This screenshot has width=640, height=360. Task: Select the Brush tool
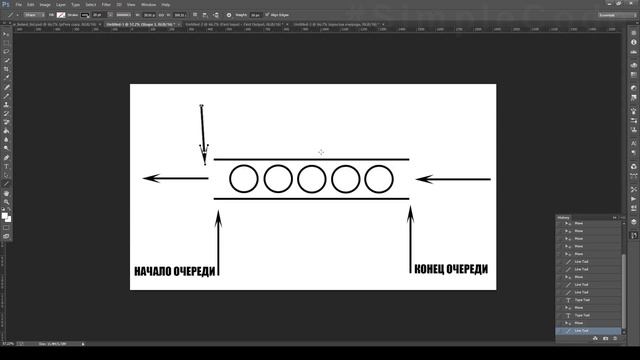click(6, 96)
